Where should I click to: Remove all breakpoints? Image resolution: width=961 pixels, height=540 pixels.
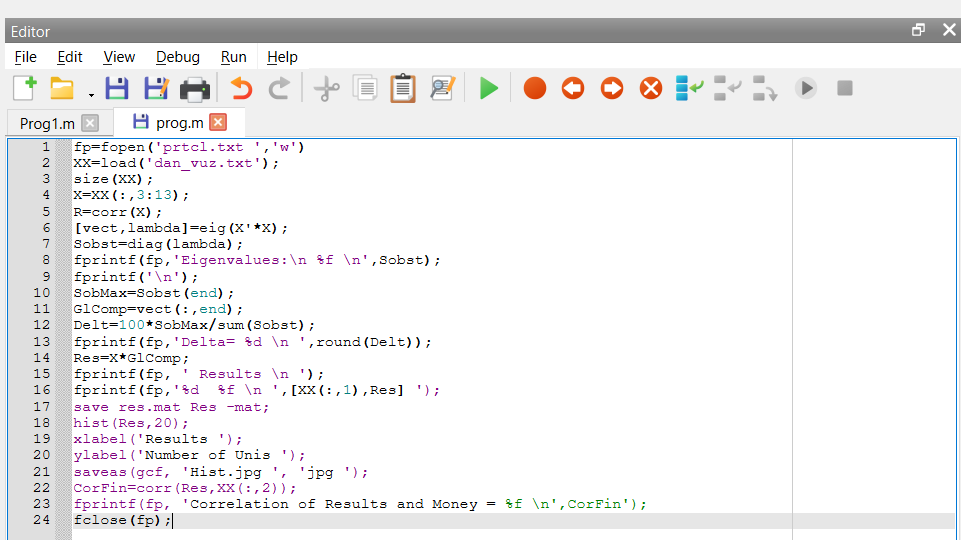(651, 89)
